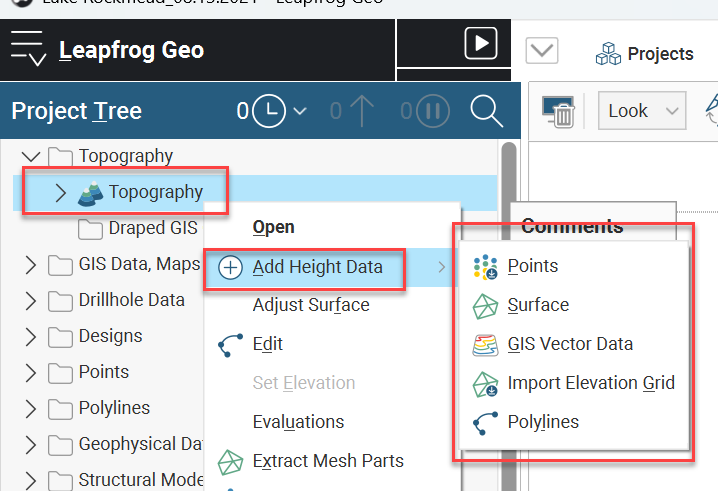The width and height of the screenshot is (718, 491).
Task: Click the Project Tree vertical scrollbar
Action: pos(509,316)
